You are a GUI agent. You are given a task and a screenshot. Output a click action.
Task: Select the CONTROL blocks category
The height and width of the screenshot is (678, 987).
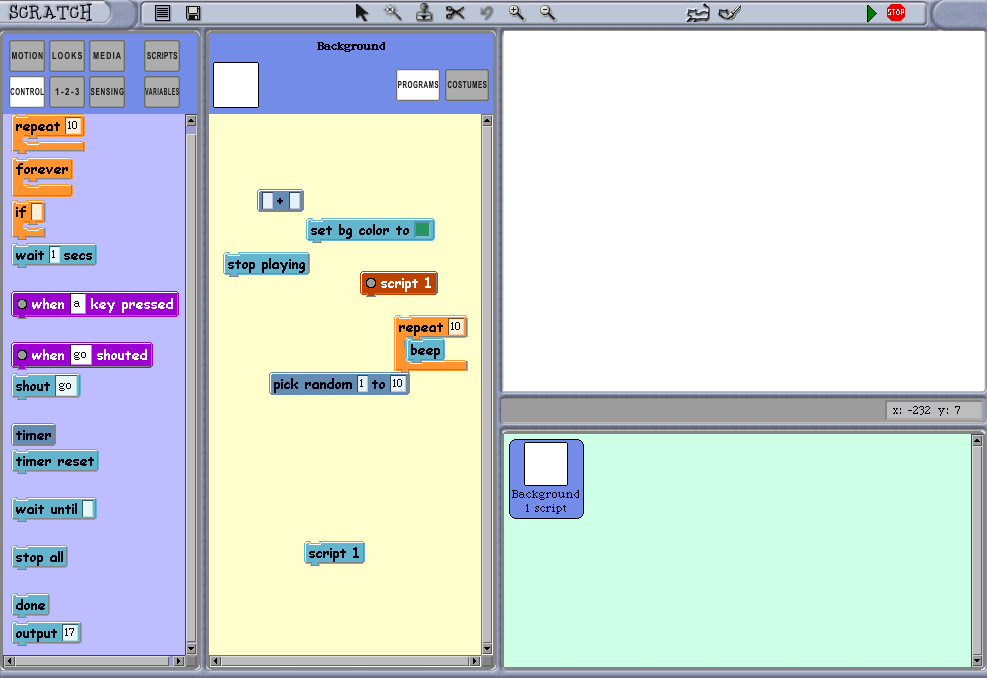click(27, 92)
